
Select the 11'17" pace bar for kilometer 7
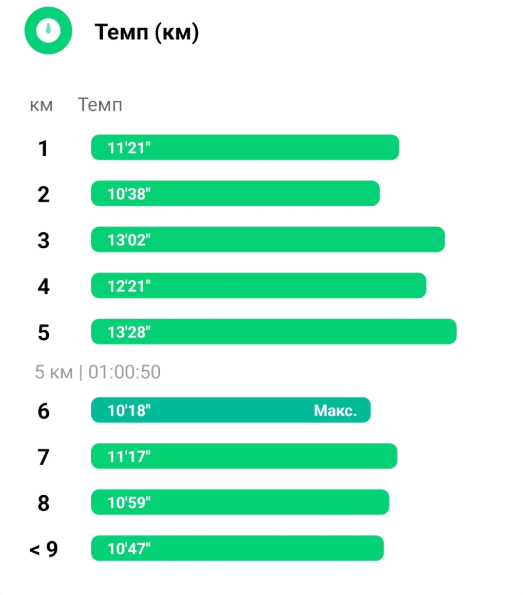[x=244, y=456]
